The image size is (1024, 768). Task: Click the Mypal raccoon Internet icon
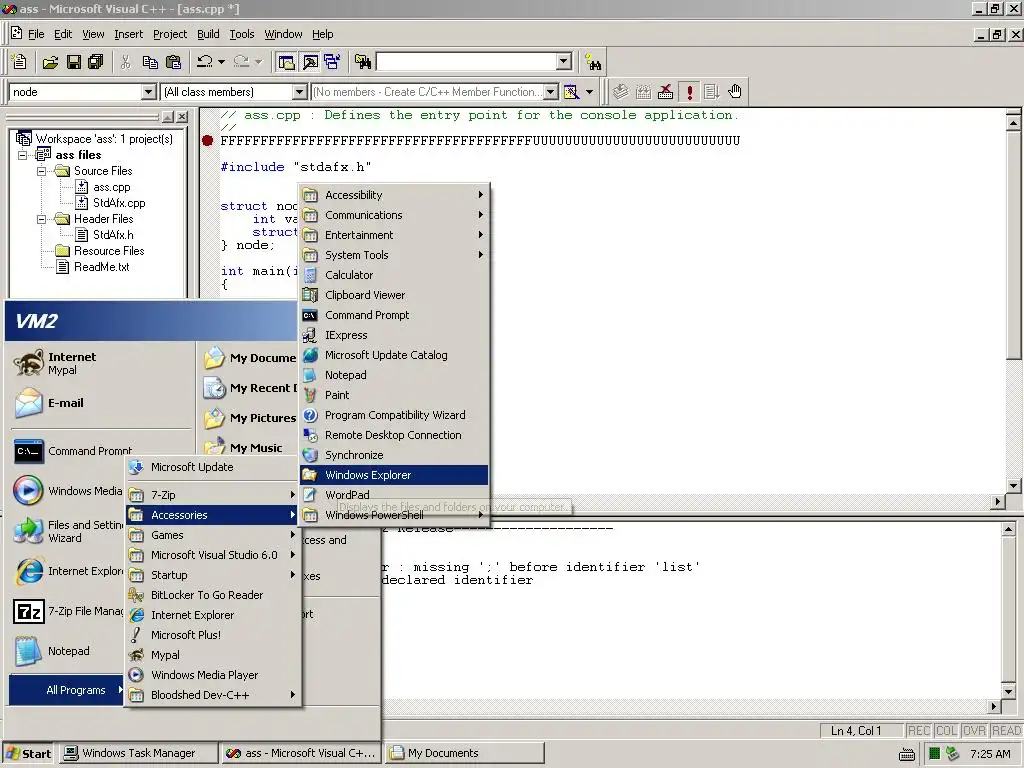pyautogui.click(x=29, y=363)
